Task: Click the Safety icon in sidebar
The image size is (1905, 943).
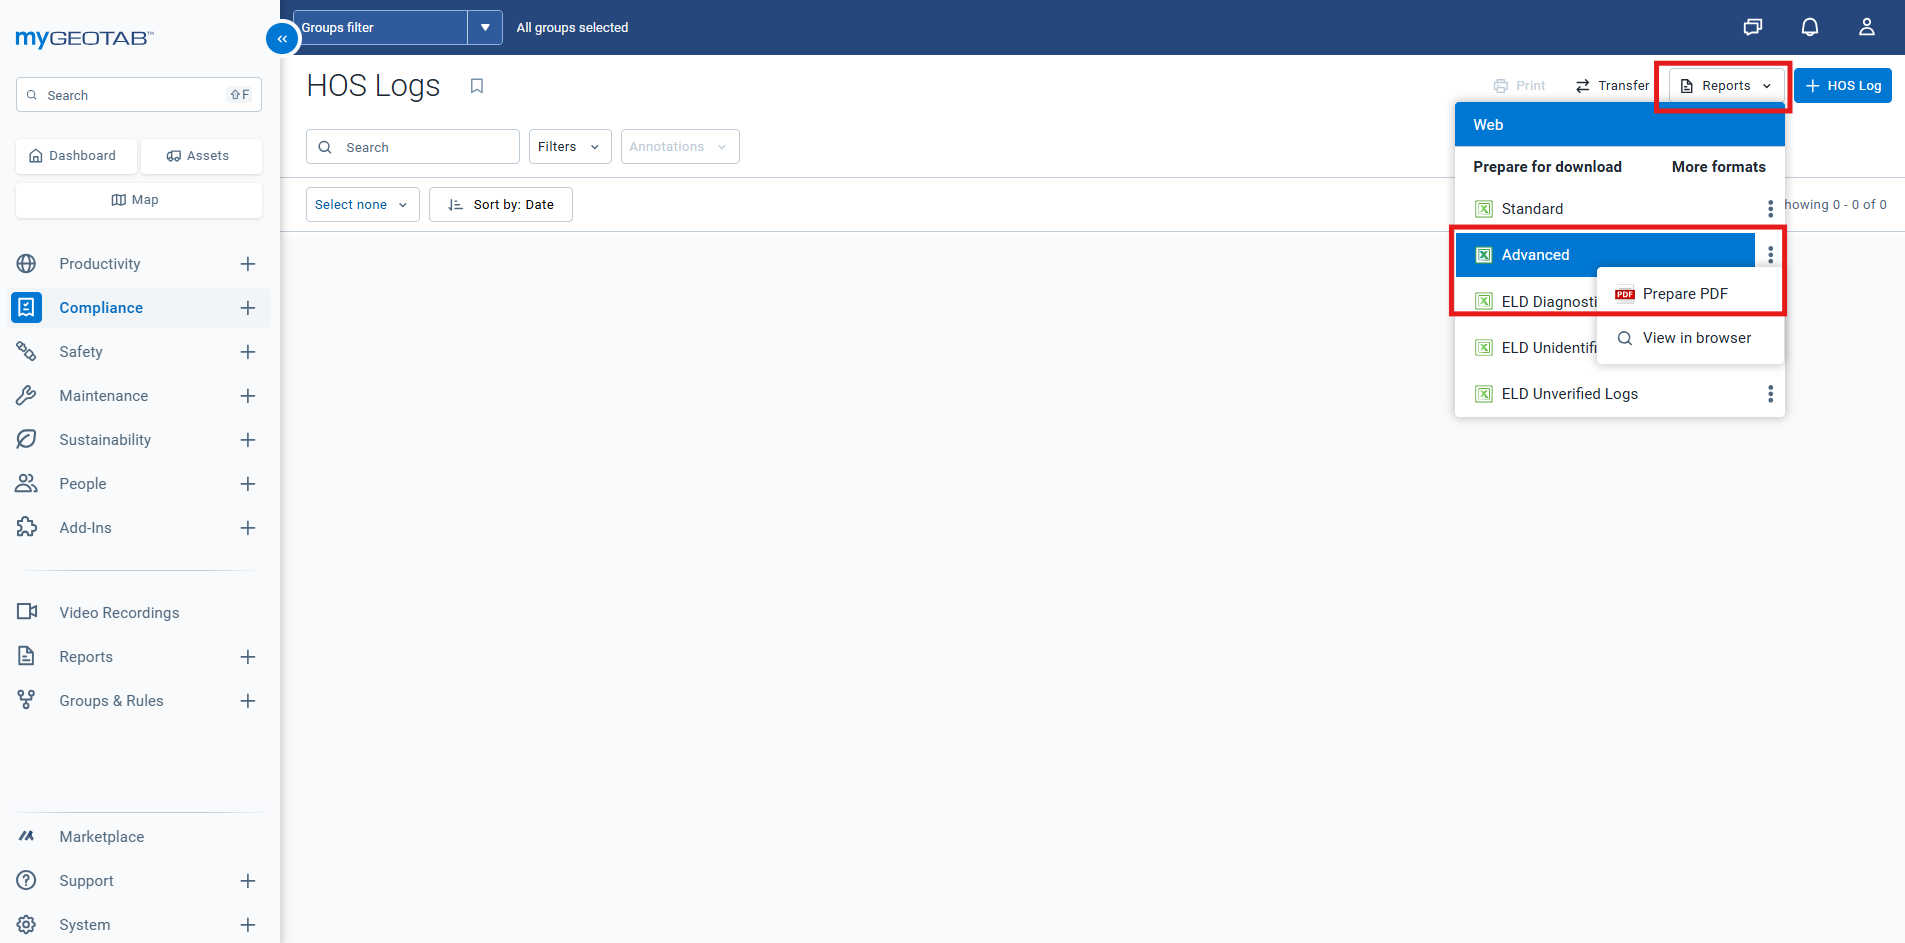Action: click(x=27, y=352)
